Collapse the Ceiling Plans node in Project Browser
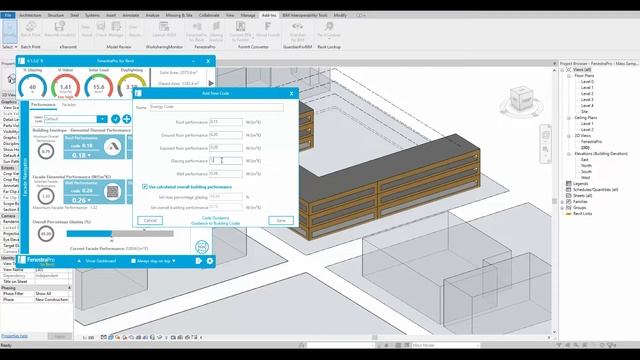Viewport: 640px width, 360px height. click(568, 118)
